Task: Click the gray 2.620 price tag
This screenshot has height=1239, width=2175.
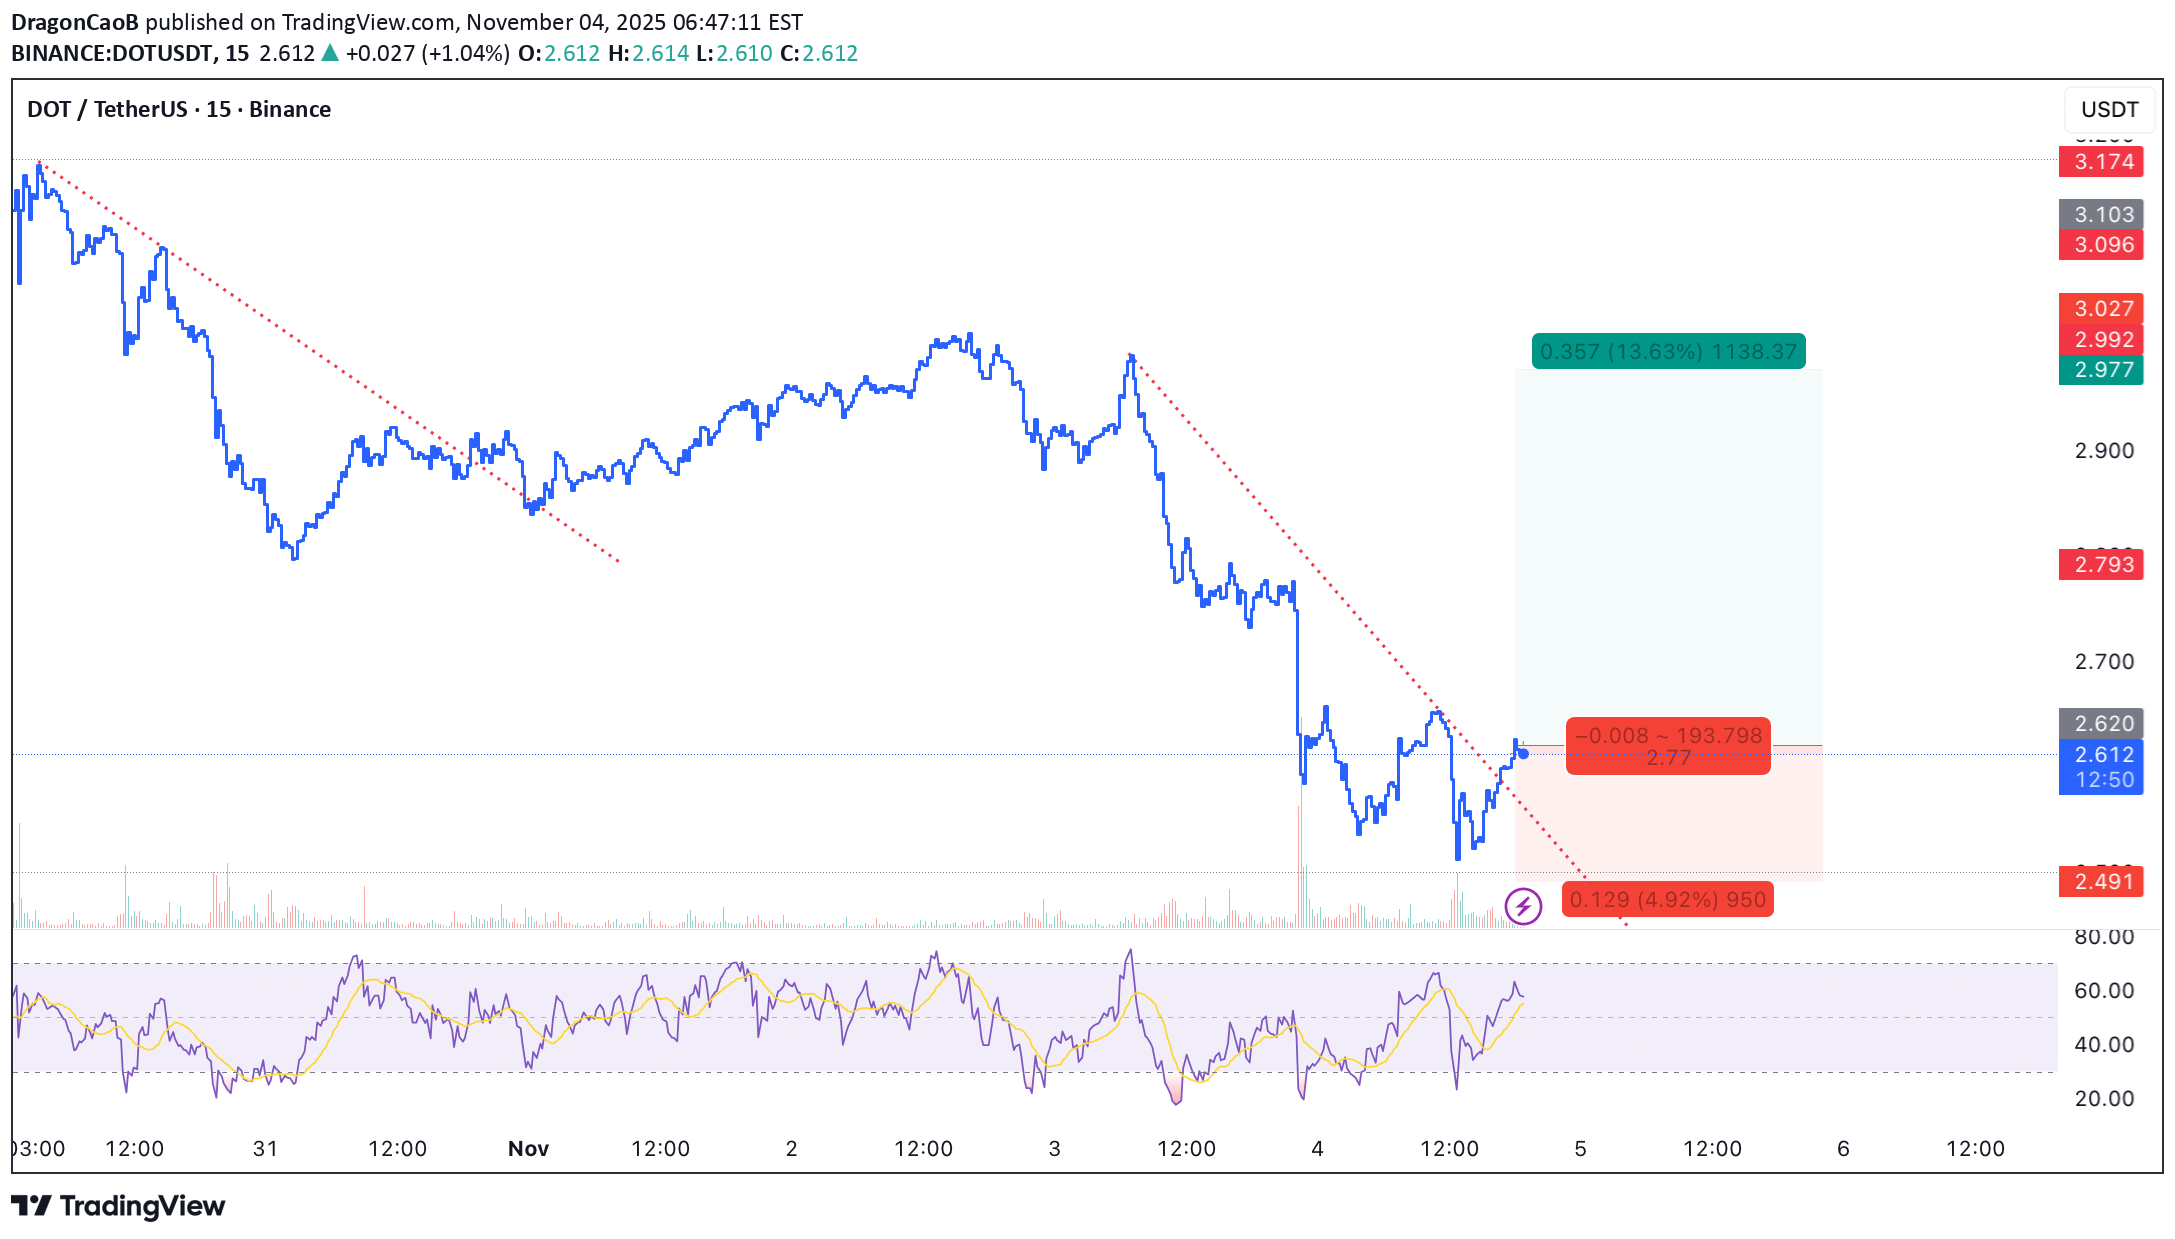Action: pos(2101,723)
